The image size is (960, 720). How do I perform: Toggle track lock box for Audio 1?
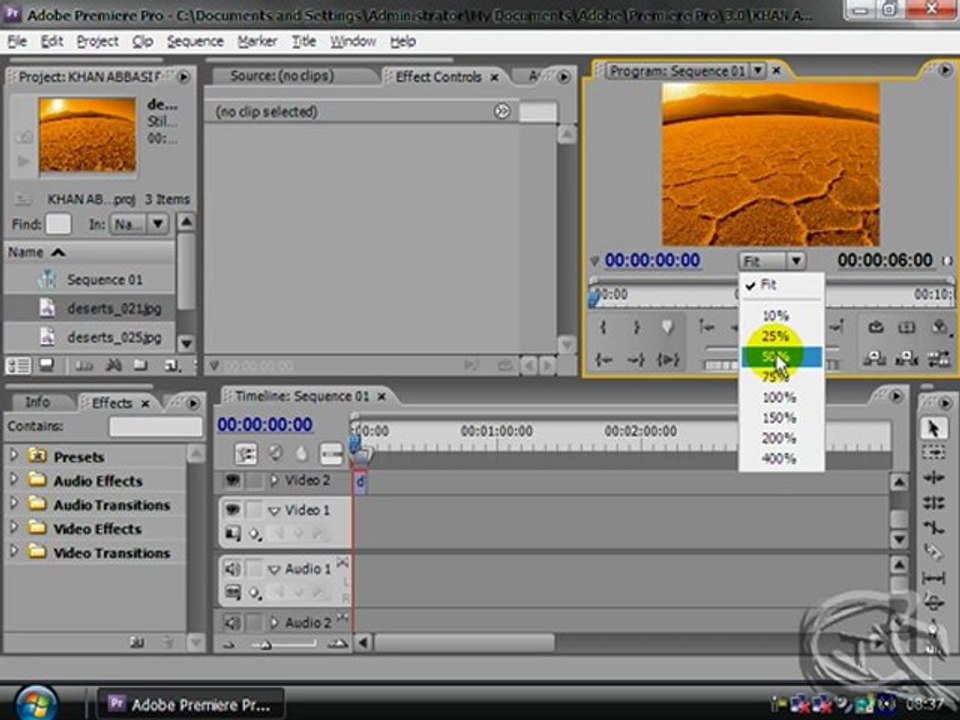tap(254, 569)
